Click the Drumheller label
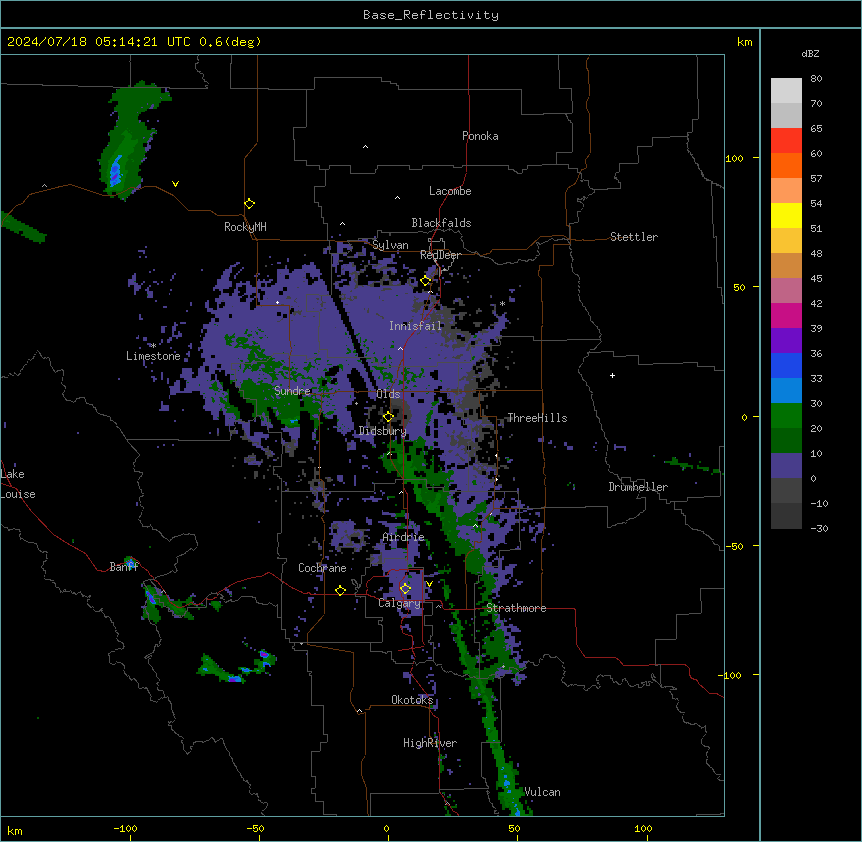Viewport: 862px width, 842px height. (x=638, y=487)
